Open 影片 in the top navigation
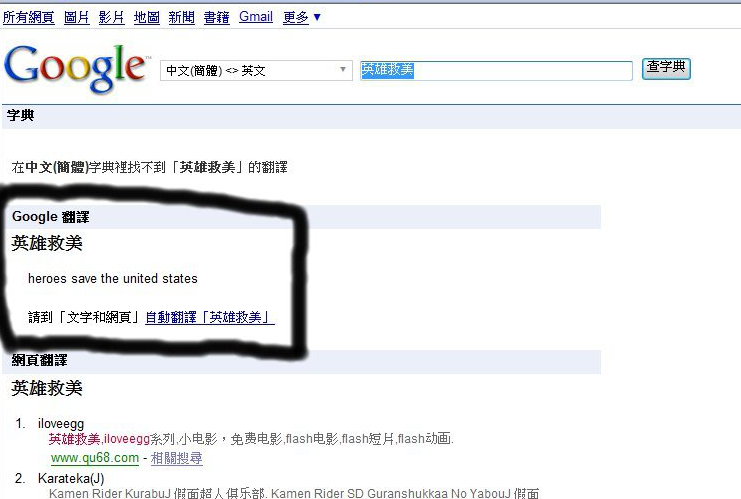 pos(112,17)
